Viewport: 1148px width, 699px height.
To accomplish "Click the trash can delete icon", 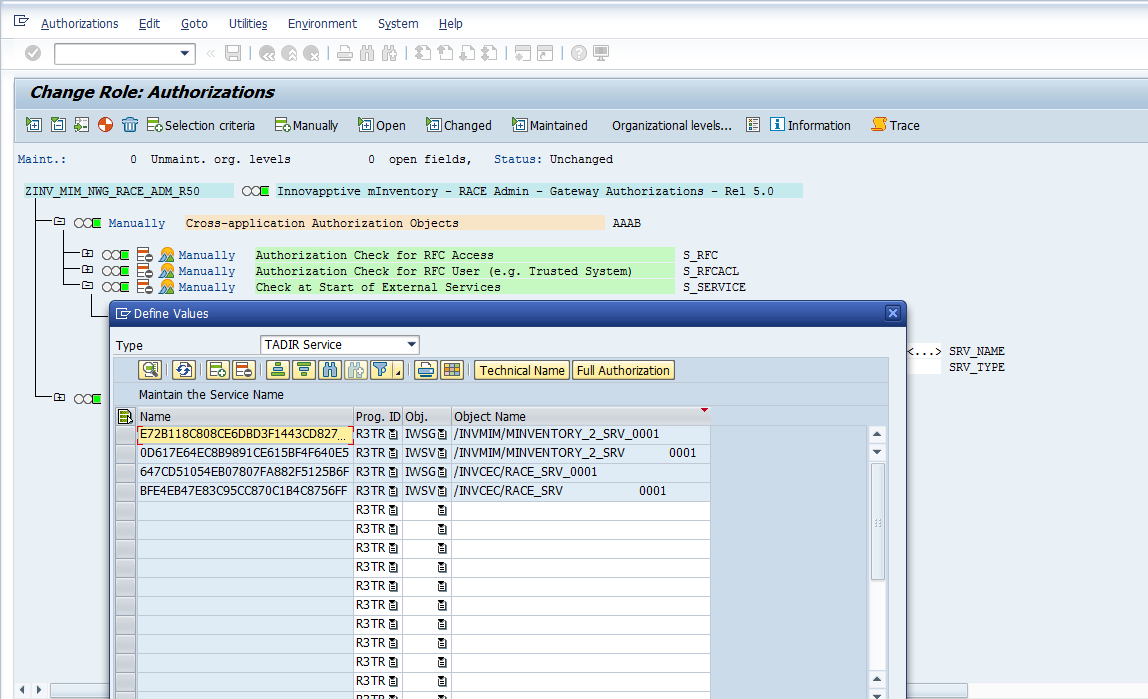I will 130,125.
